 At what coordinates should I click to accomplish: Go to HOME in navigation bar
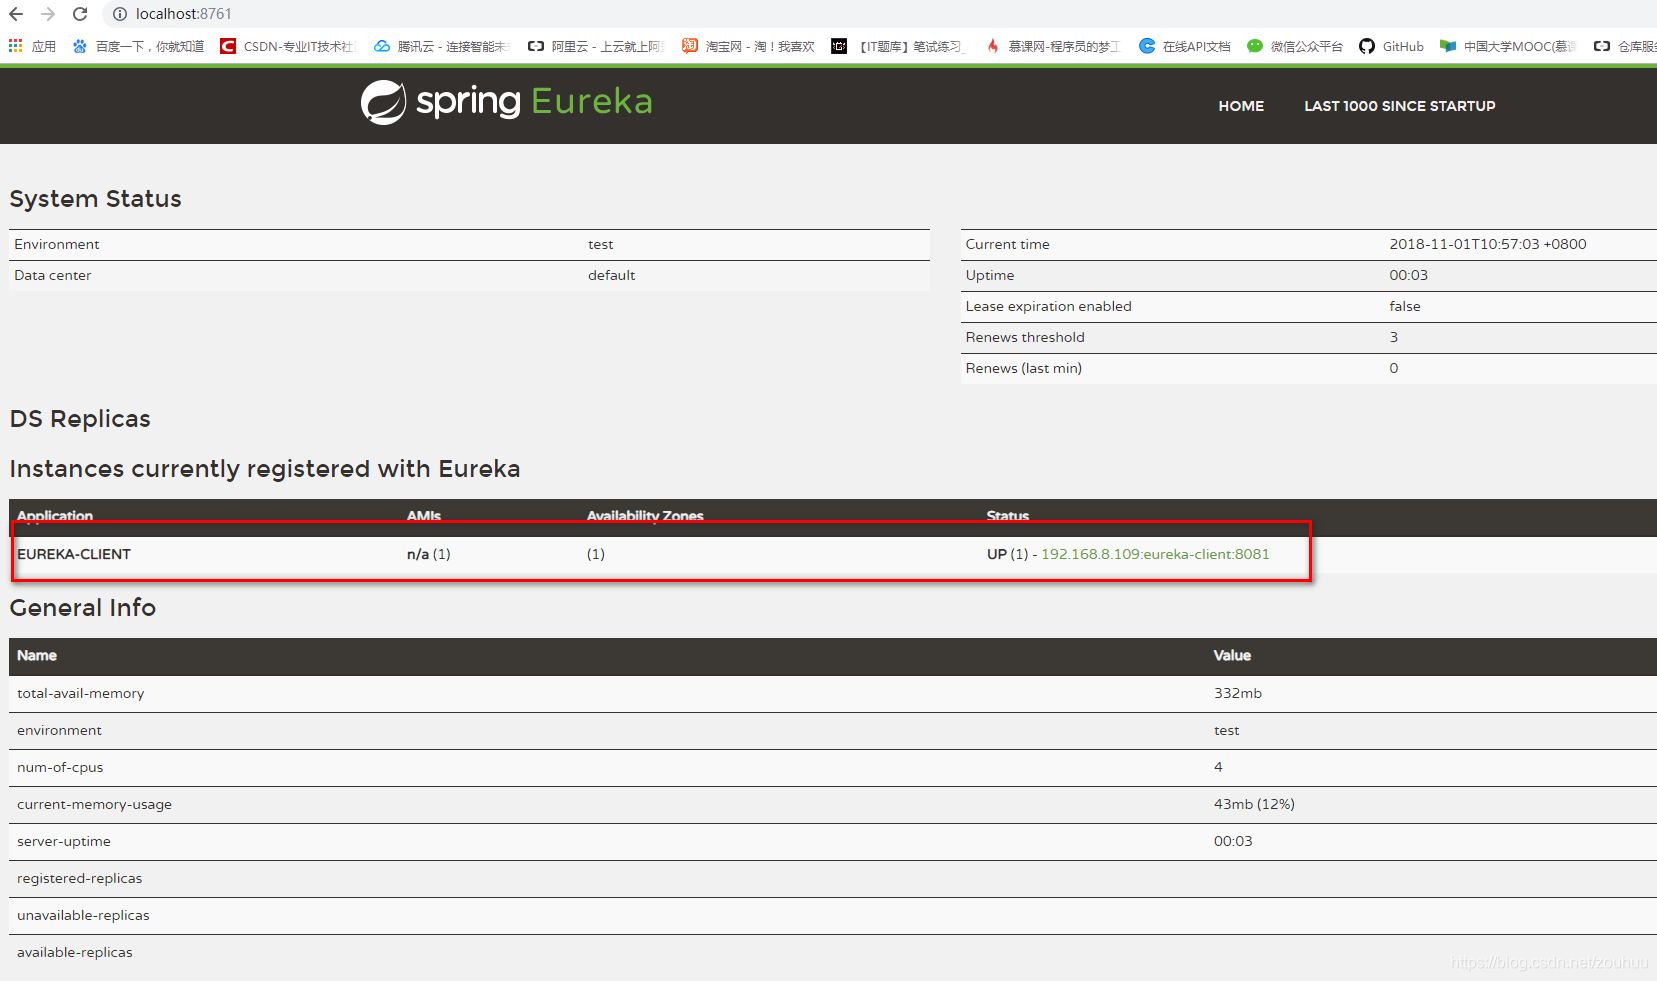(1241, 106)
